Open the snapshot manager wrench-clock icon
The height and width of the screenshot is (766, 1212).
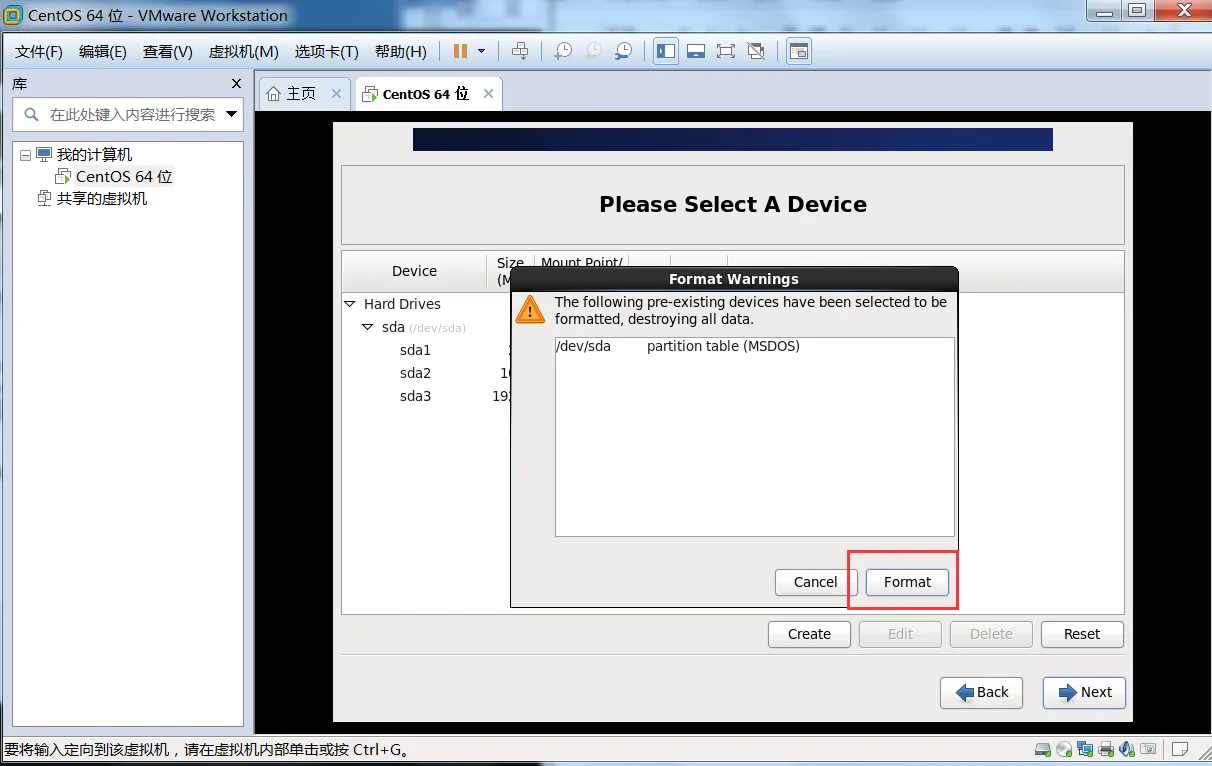(624, 51)
